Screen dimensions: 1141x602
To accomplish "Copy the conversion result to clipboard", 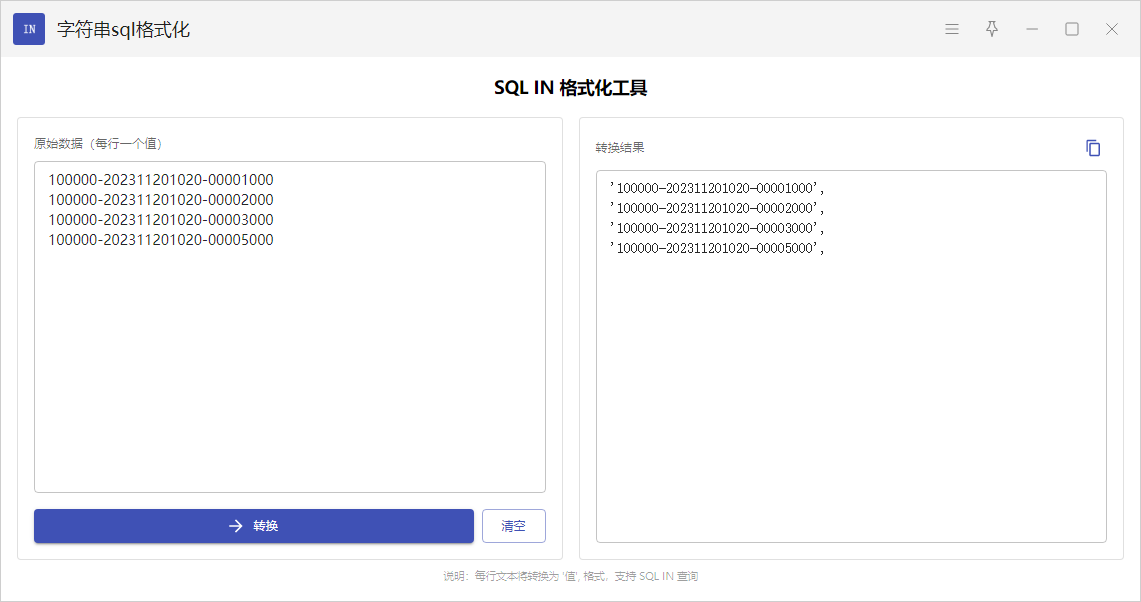I will (x=1093, y=148).
